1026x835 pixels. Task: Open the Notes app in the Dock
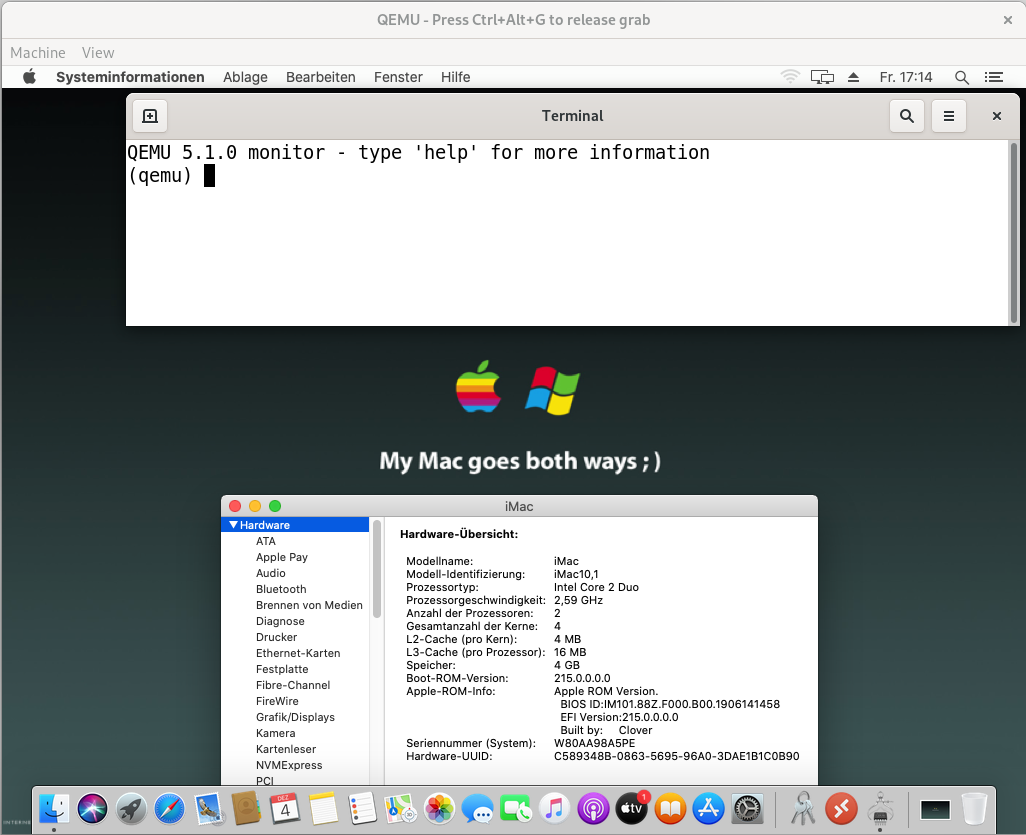[324, 809]
